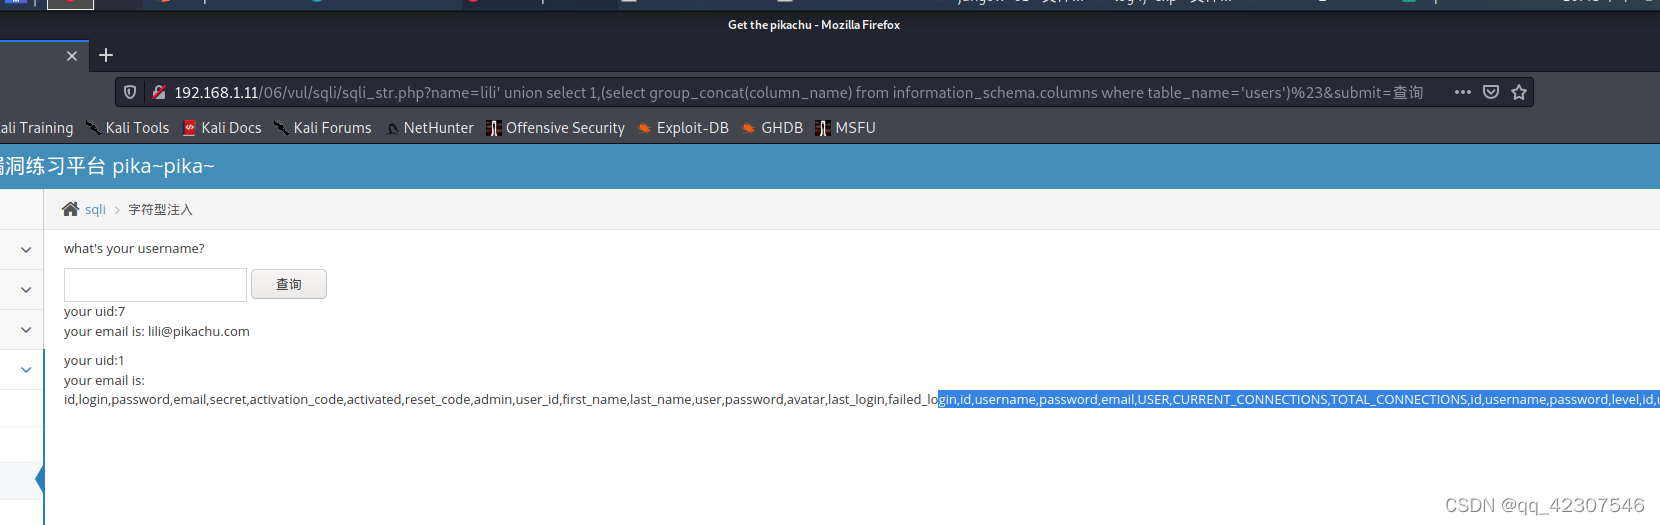Close the current Firefox tab
Image resolution: width=1660 pixels, height=525 pixels.
point(72,56)
